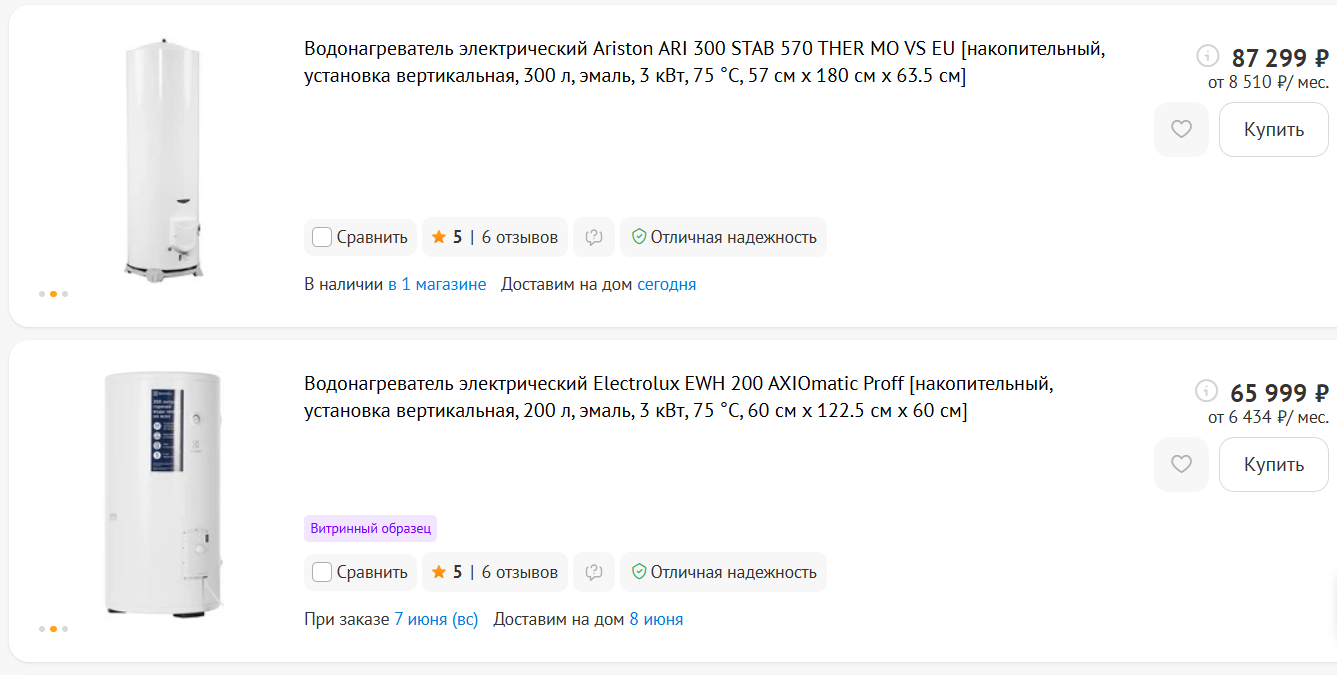Viewport: 1337px width, 675px height.
Task: Check Сравнить box for Electrolux heater
Action: [x=322, y=572]
